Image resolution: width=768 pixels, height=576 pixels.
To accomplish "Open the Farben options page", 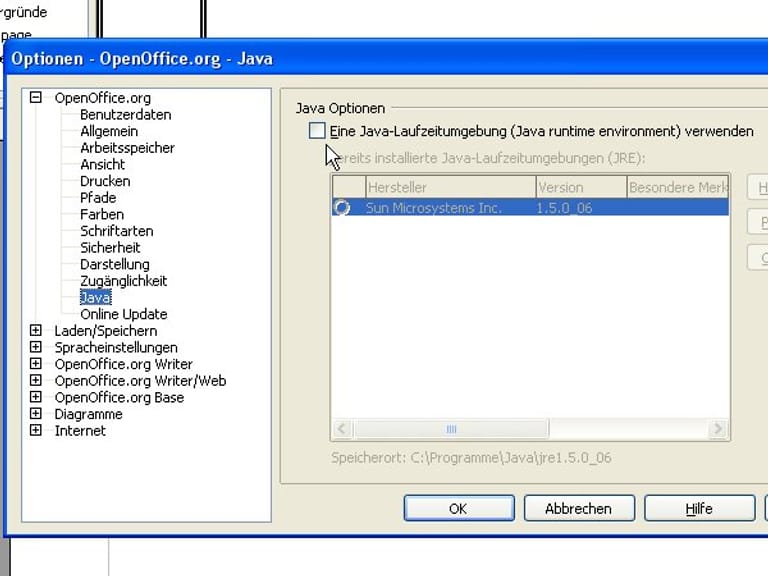I will point(102,215).
